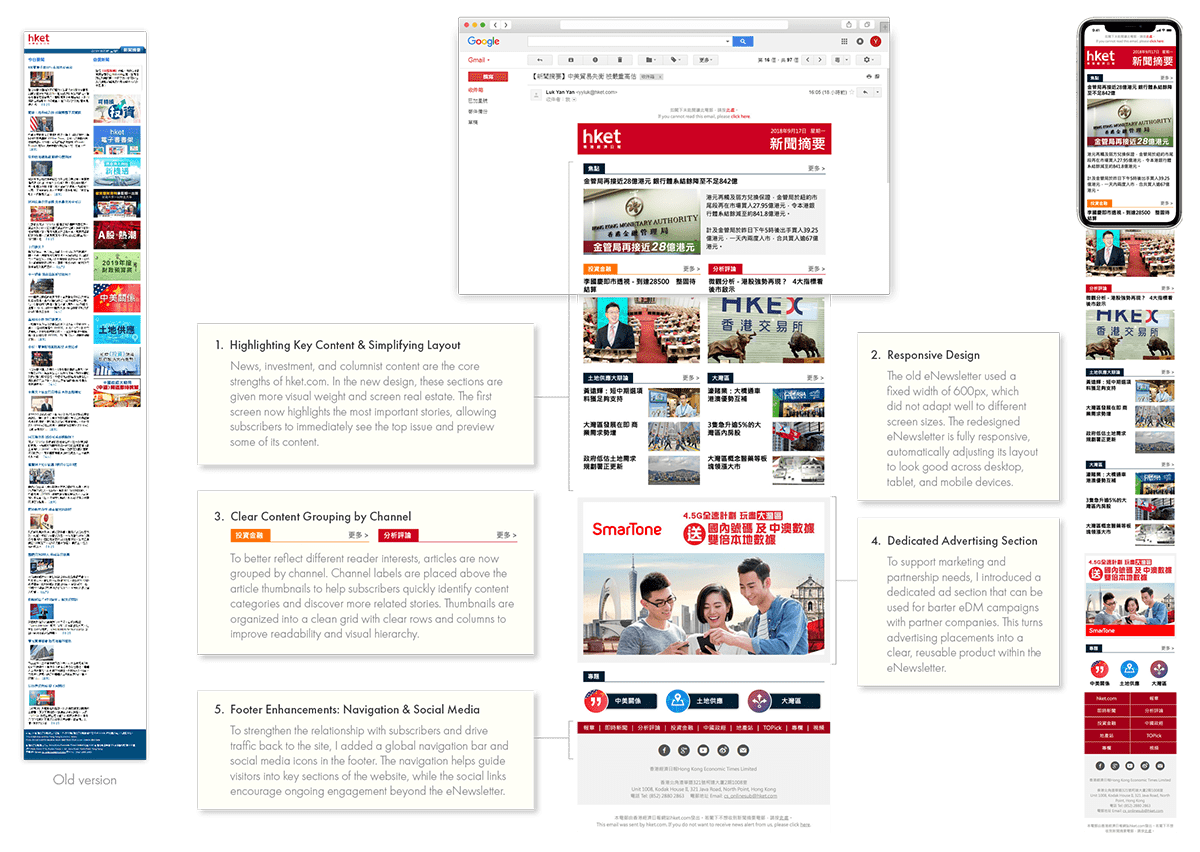Open the YouTube icon in the footer
The image size is (1200, 852).
[x=703, y=750]
